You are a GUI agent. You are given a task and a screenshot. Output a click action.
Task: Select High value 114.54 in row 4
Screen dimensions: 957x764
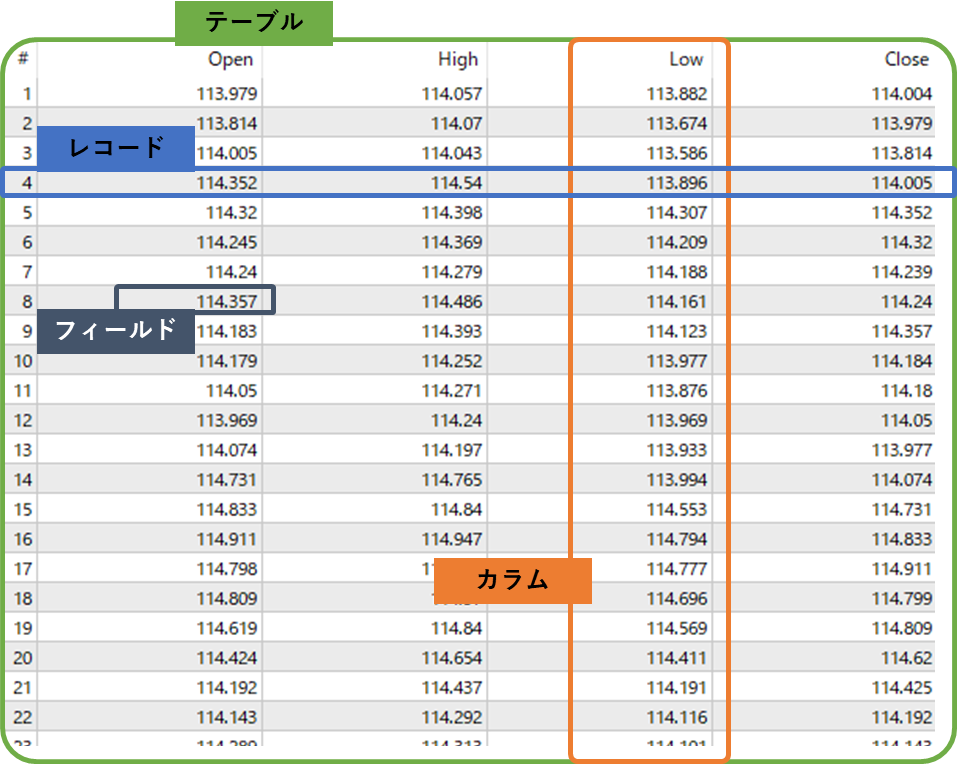pos(457,183)
